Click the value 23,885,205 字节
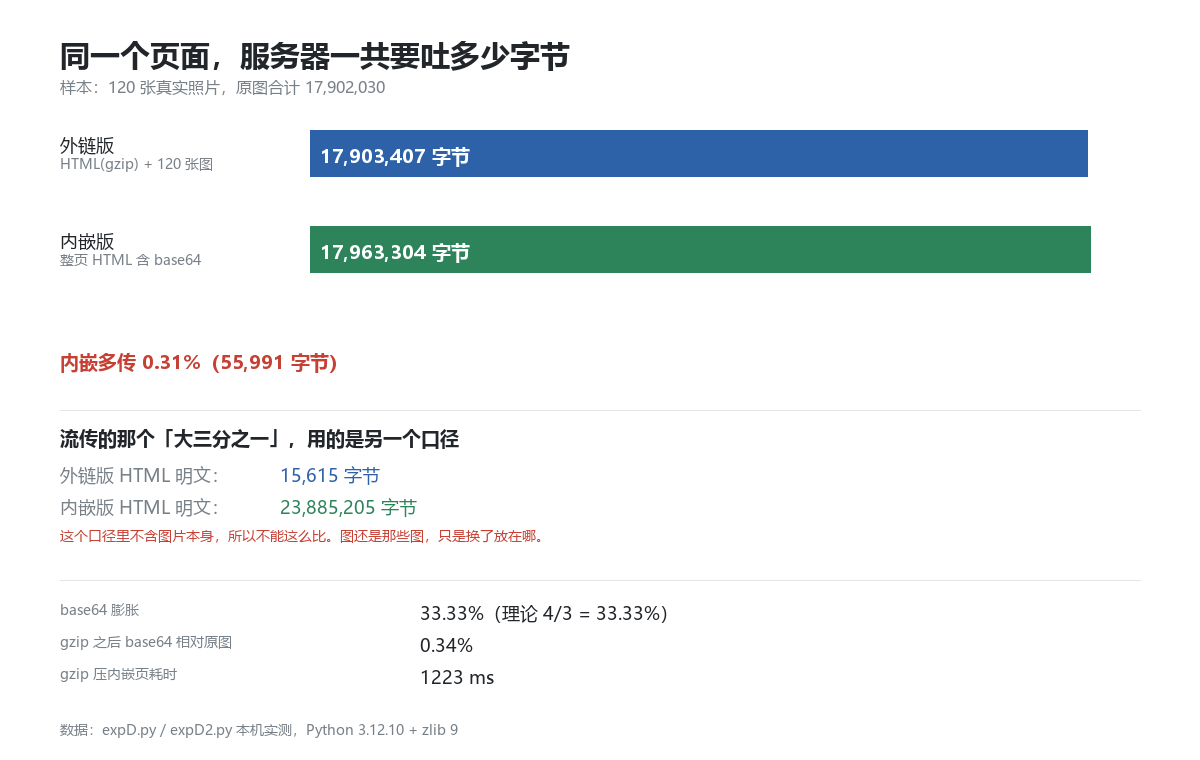 (x=348, y=508)
